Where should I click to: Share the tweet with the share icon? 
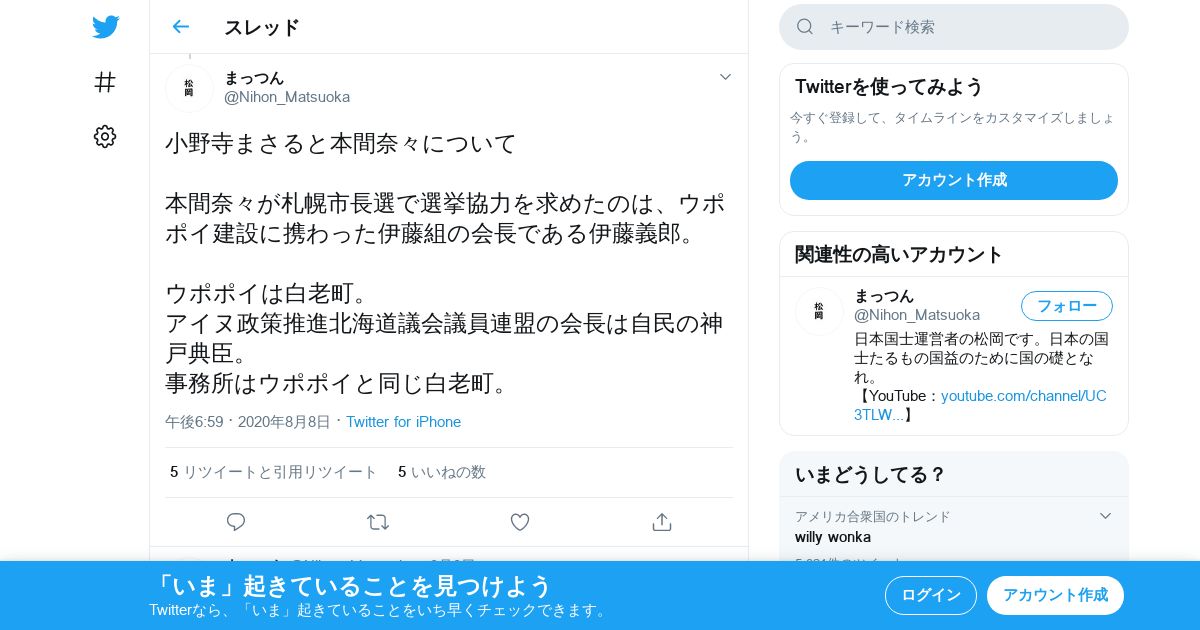(662, 522)
